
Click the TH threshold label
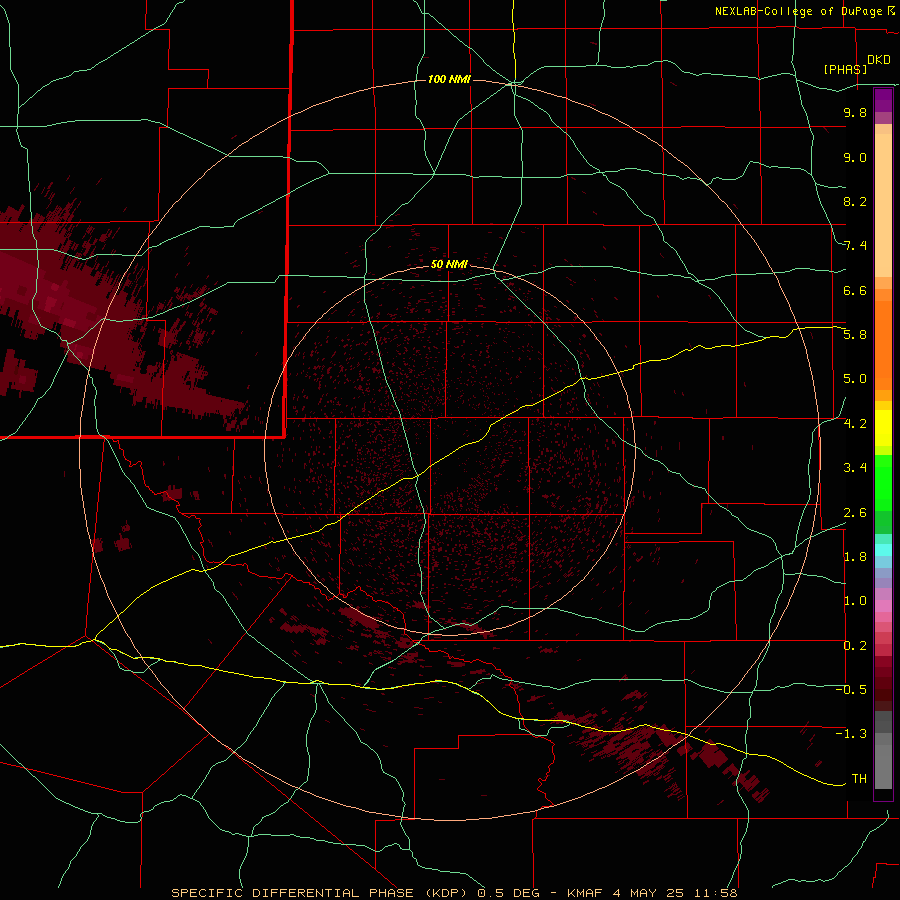[859, 779]
